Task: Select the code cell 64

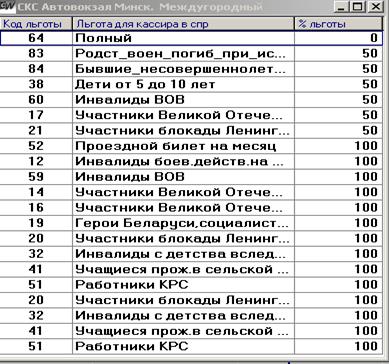Action: click(x=36, y=38)
